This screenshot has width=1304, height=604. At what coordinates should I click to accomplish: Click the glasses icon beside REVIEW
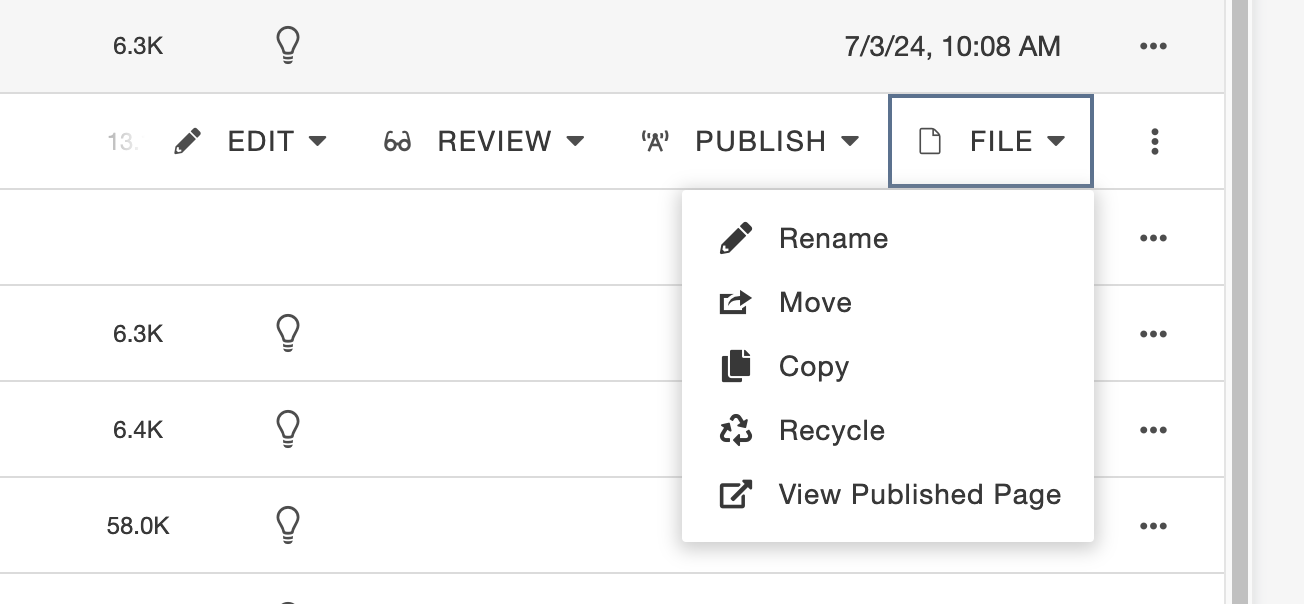pos(397,142)
